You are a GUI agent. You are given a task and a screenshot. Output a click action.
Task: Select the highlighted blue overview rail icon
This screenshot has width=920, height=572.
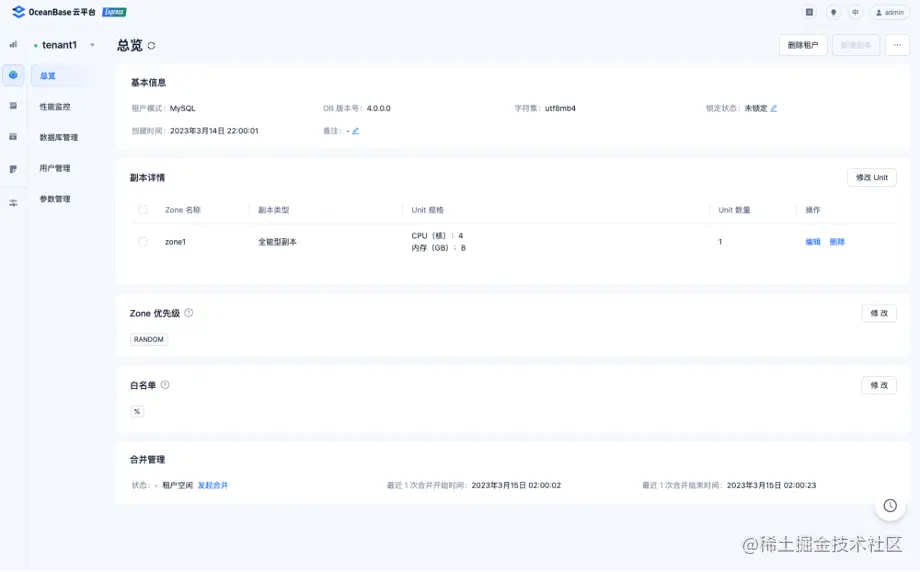[13, 75]
